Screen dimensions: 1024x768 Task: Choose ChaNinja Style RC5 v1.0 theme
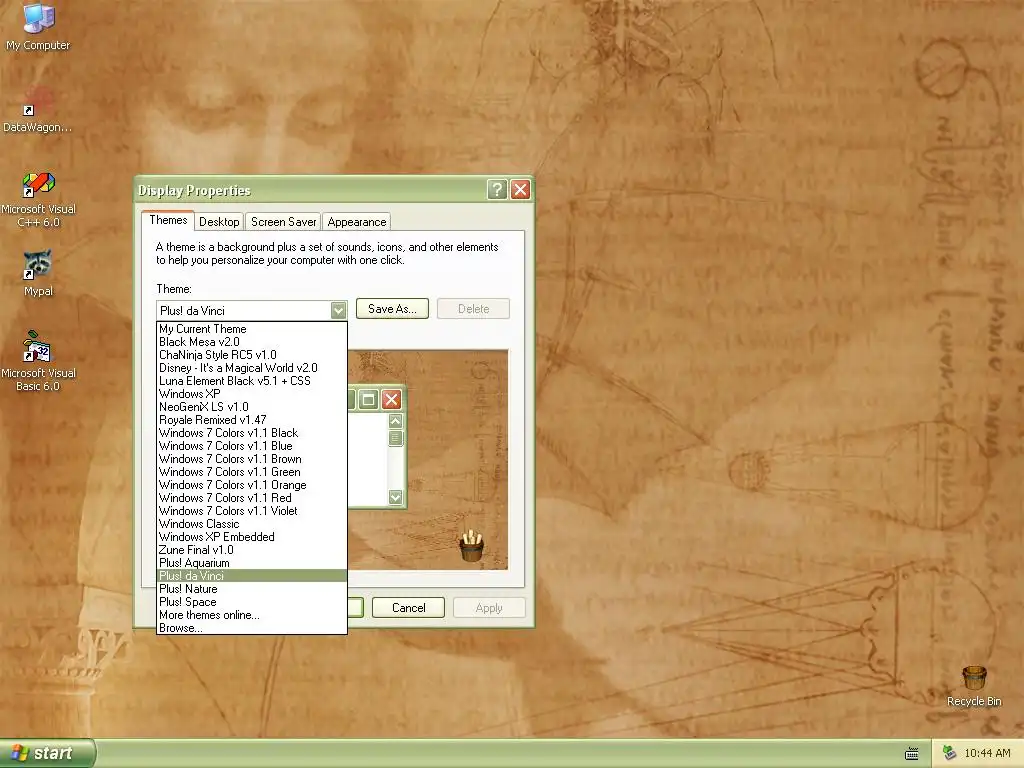point(252,355)
